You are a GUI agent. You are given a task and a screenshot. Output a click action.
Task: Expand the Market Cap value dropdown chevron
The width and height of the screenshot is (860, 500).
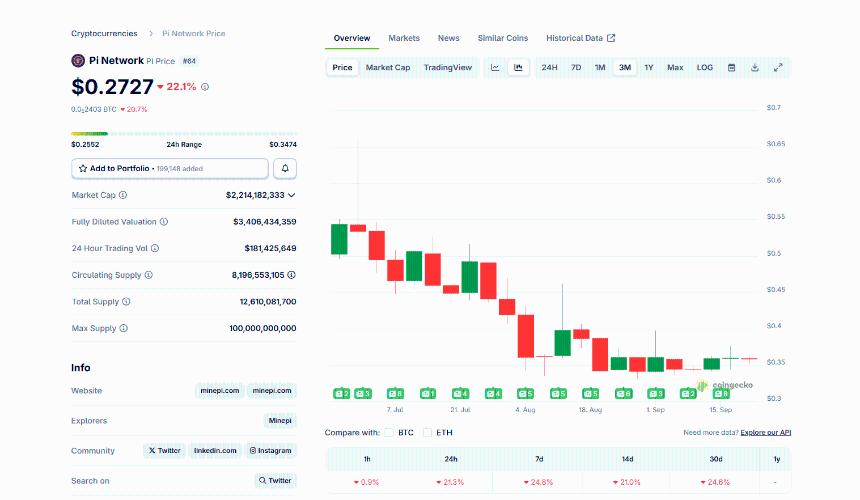pos(291,195)
